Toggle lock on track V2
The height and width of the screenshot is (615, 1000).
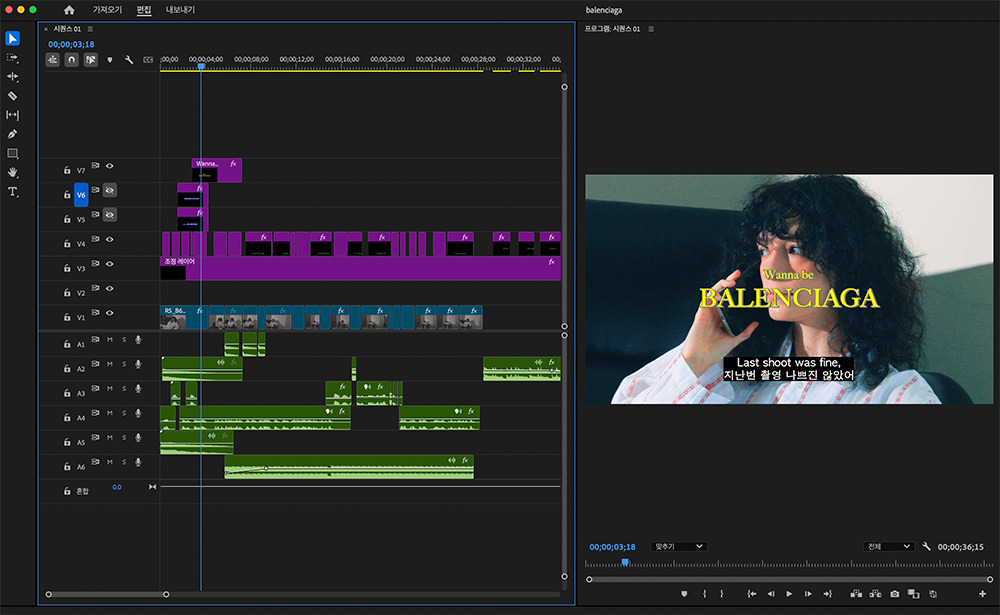click(x=67, y=293)
